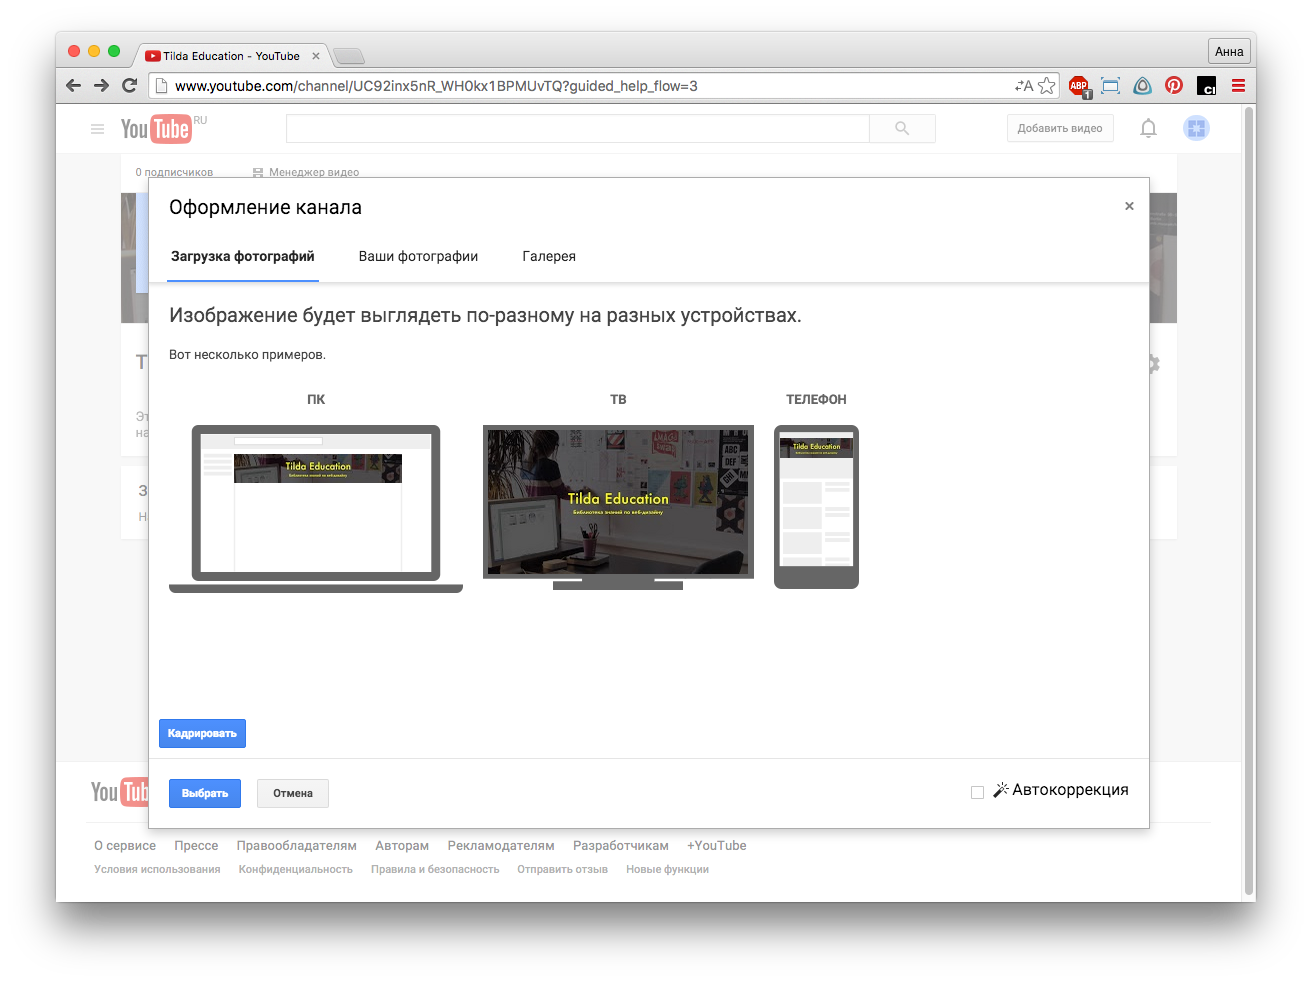Click the phone preview image

tap(816, 506)
